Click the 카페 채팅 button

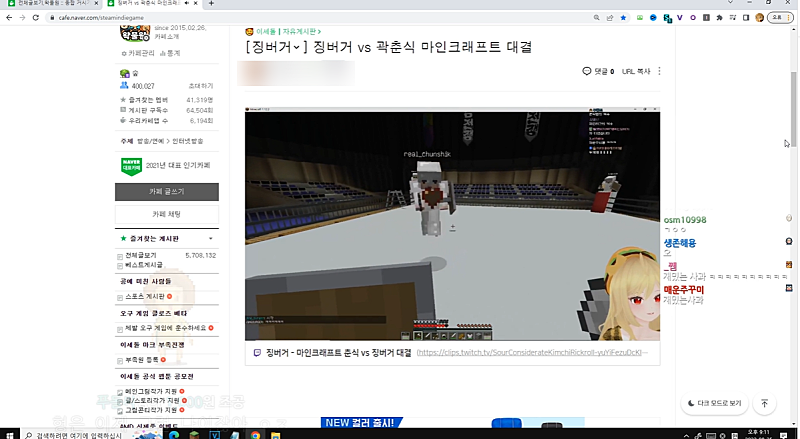tap(167, 214)
